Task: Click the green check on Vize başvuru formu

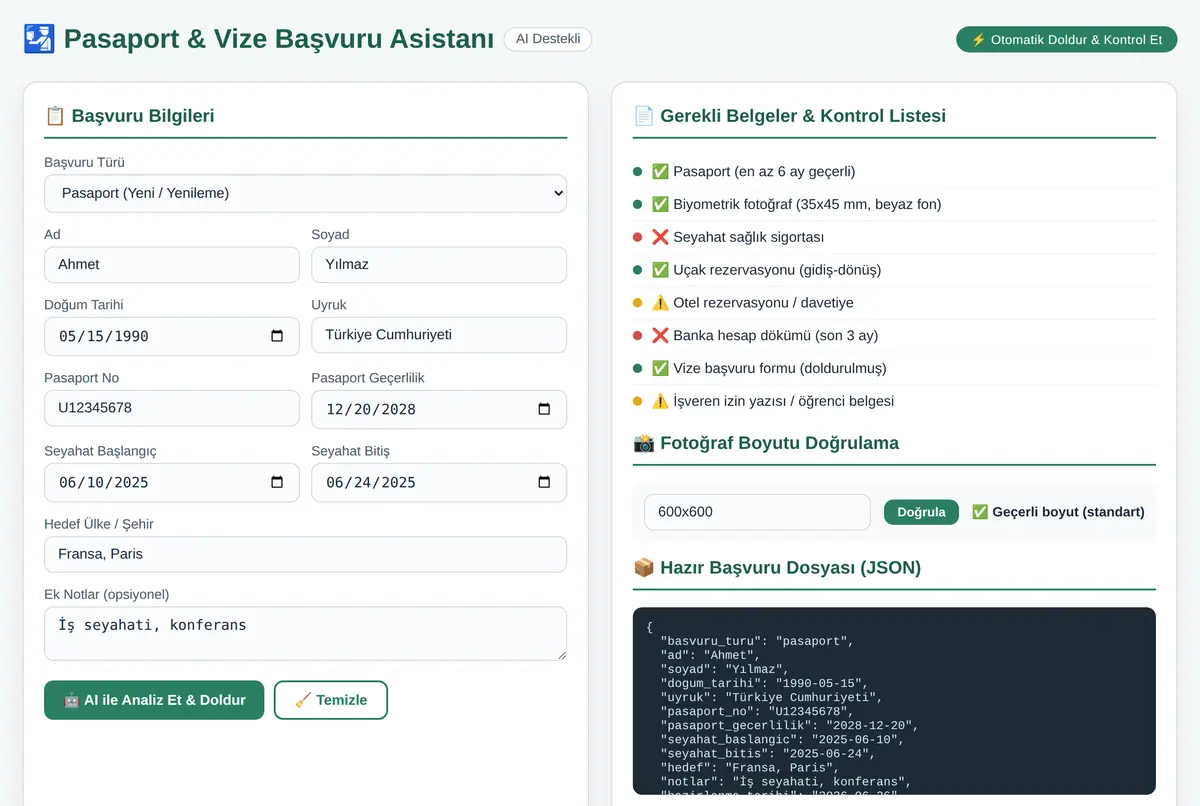Action: (660, 368)
